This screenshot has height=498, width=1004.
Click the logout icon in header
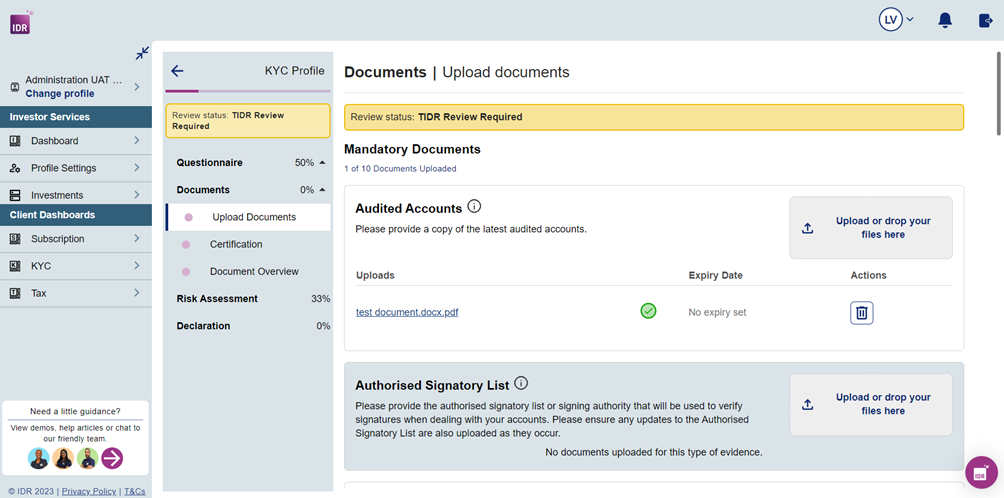coord(985,21)
